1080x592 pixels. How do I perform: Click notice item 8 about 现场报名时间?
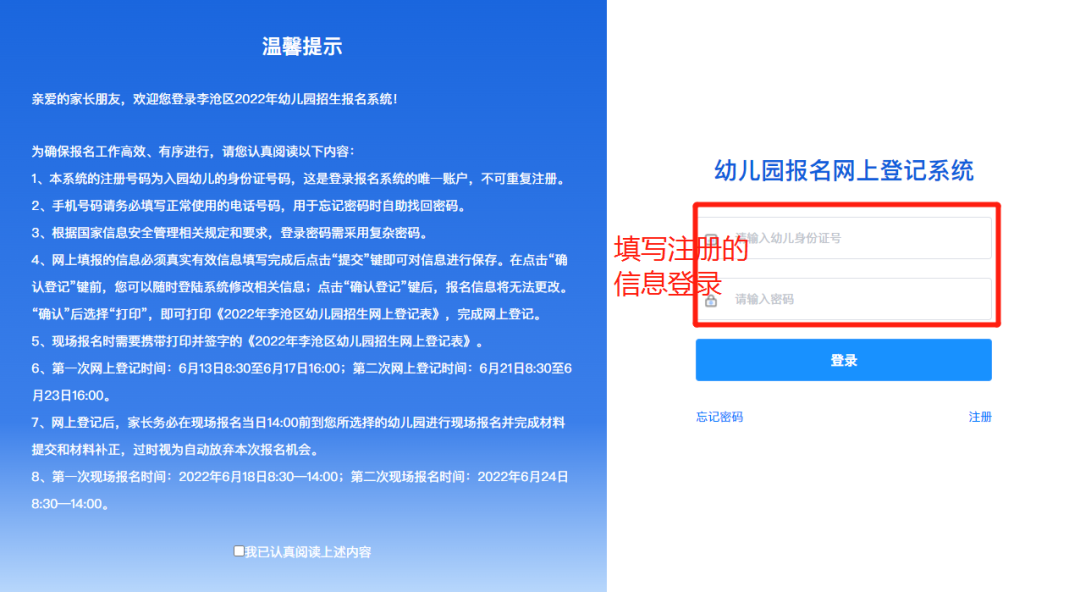[300, 490]
